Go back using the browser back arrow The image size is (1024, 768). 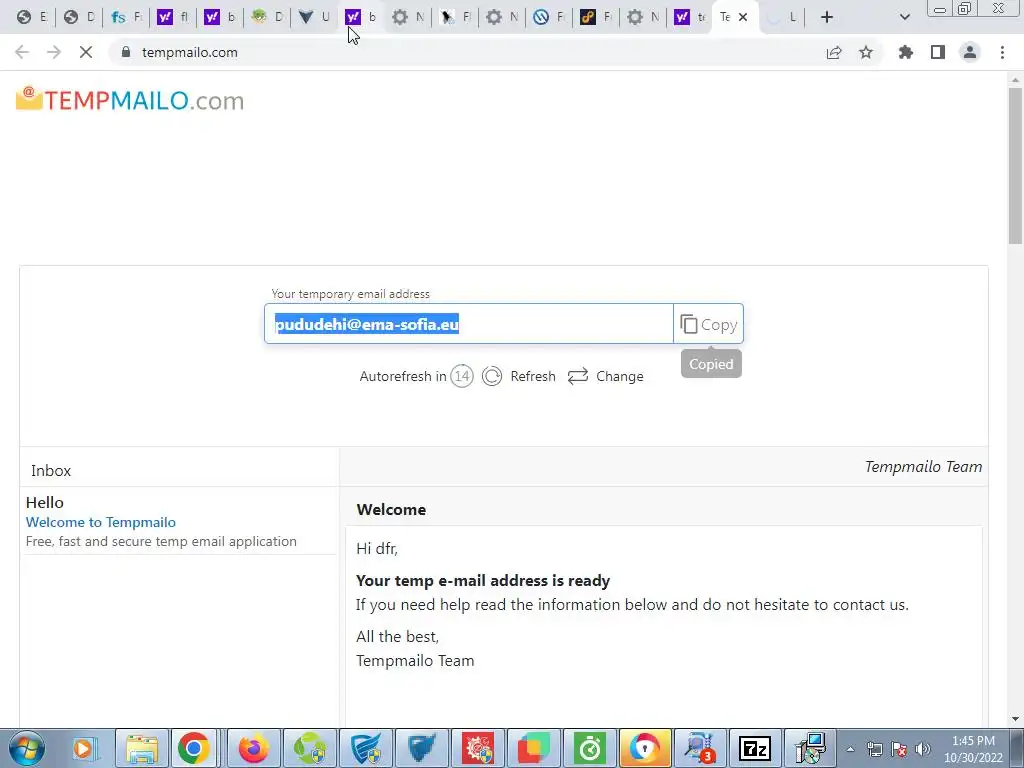click(x=22, y=52)
